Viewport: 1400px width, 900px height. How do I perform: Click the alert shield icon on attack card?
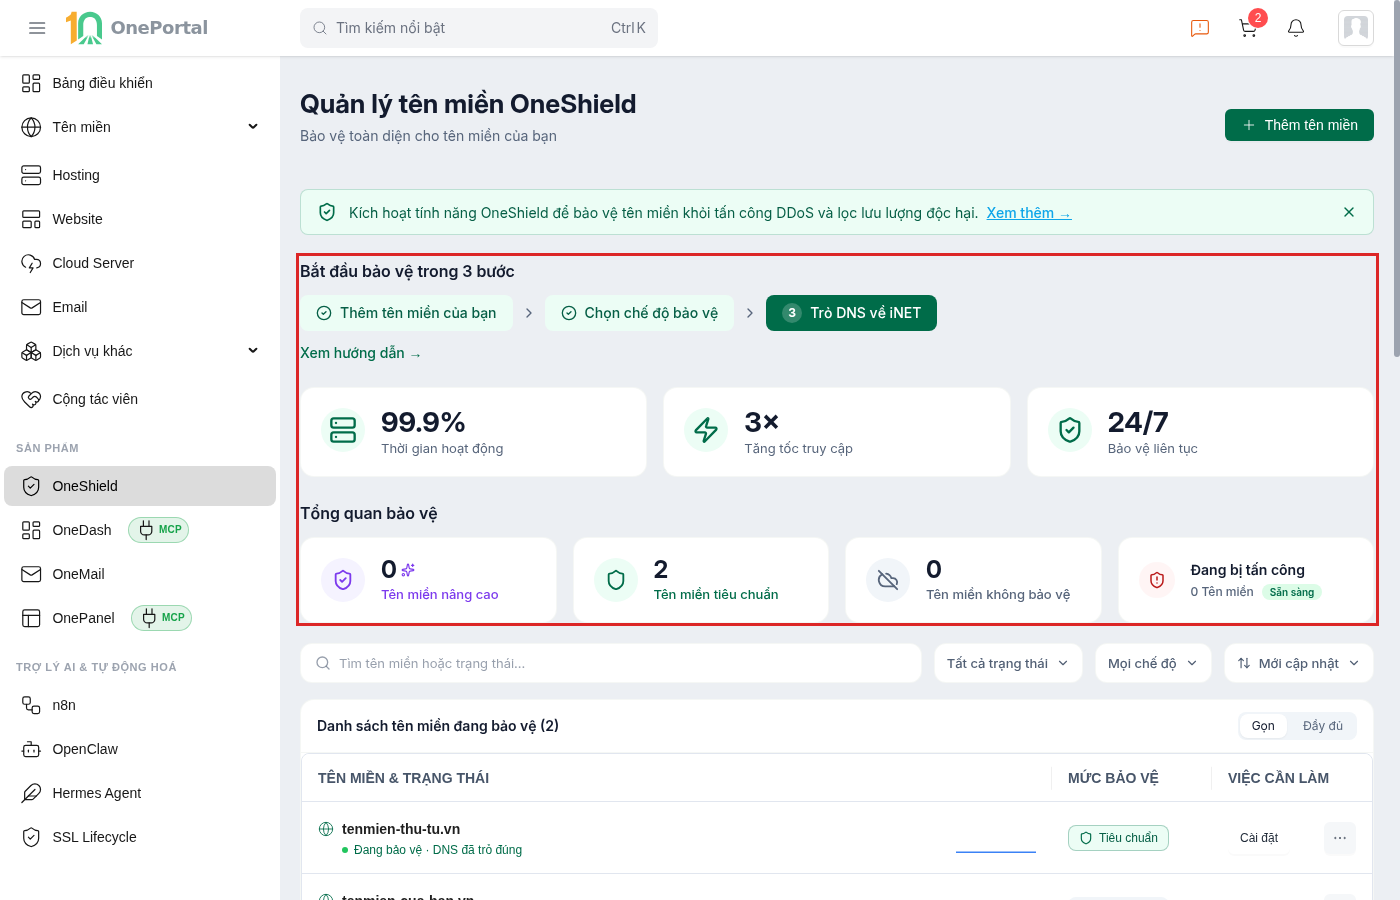pos(1157,580)
